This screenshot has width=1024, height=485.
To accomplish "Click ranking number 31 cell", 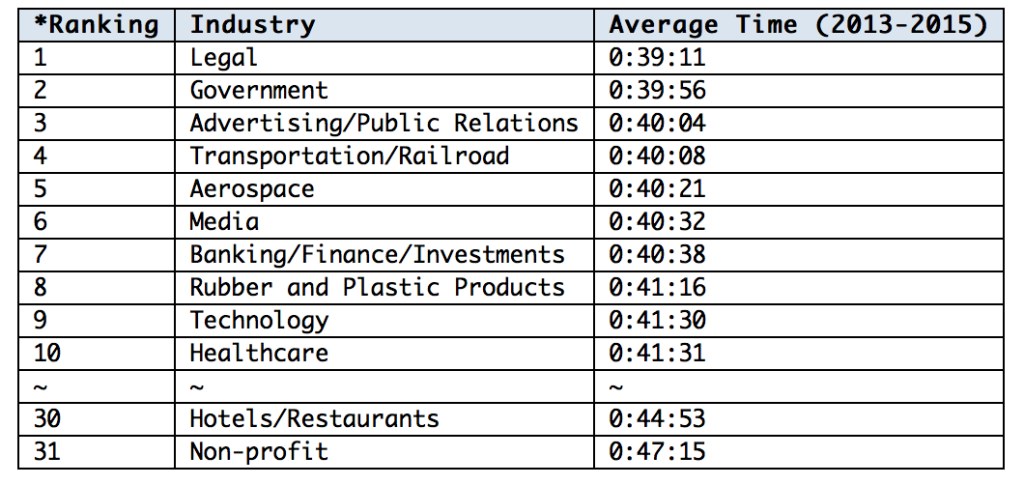I will pyautogui.click(x=49, y=452).
